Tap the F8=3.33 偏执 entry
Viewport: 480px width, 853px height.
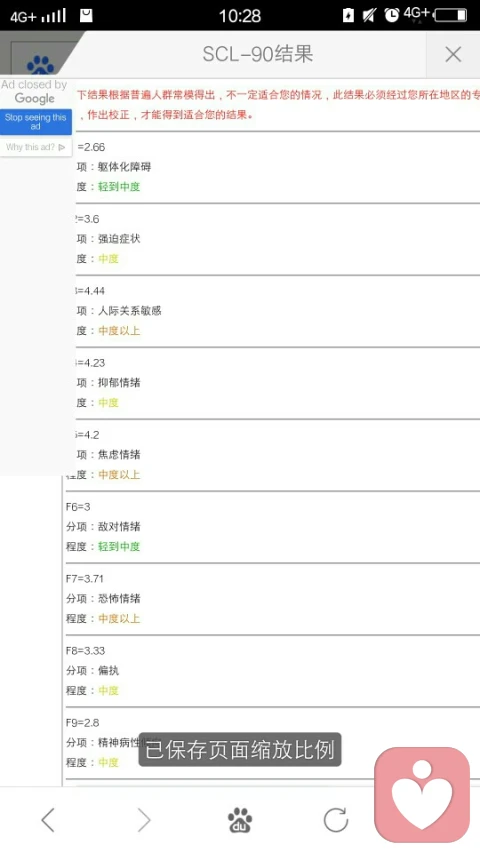(272, 670)
